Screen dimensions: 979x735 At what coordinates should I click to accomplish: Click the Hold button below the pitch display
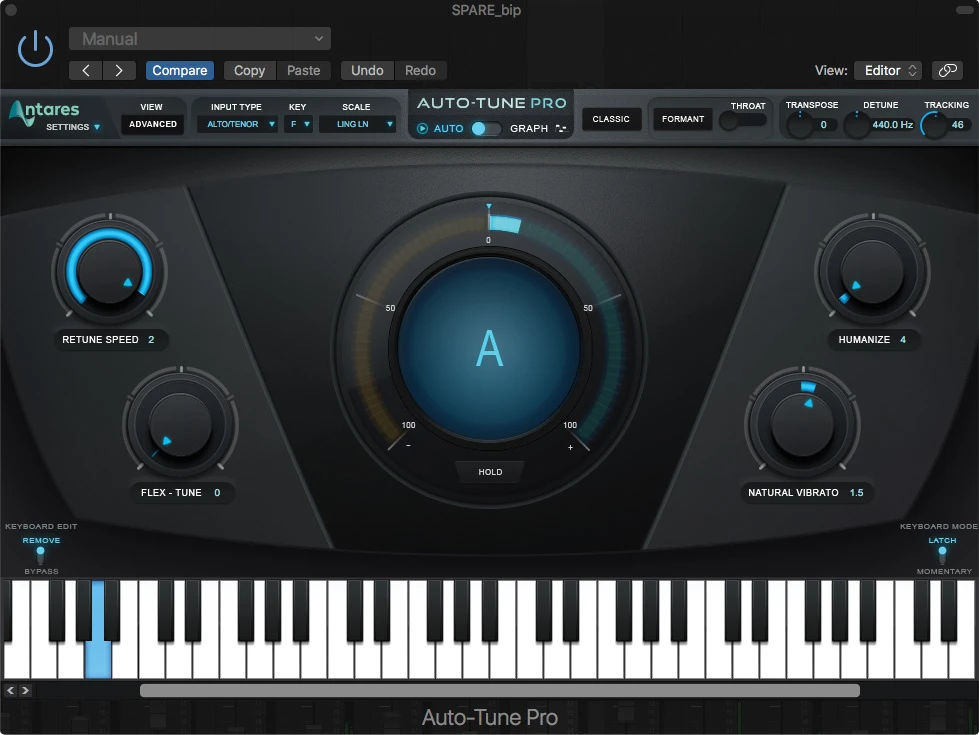click(490, 472)
